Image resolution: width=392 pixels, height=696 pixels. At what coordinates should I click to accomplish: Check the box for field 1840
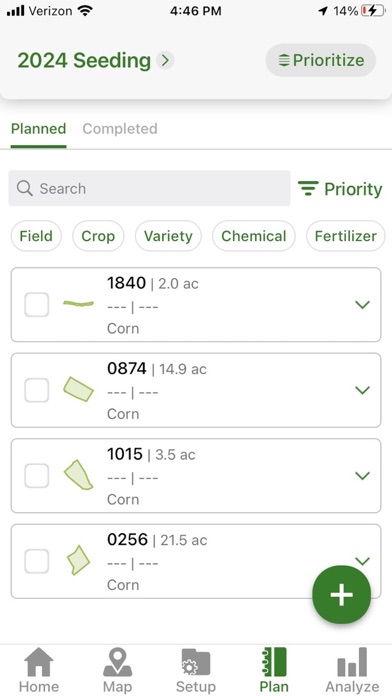[x=36, y=304]
